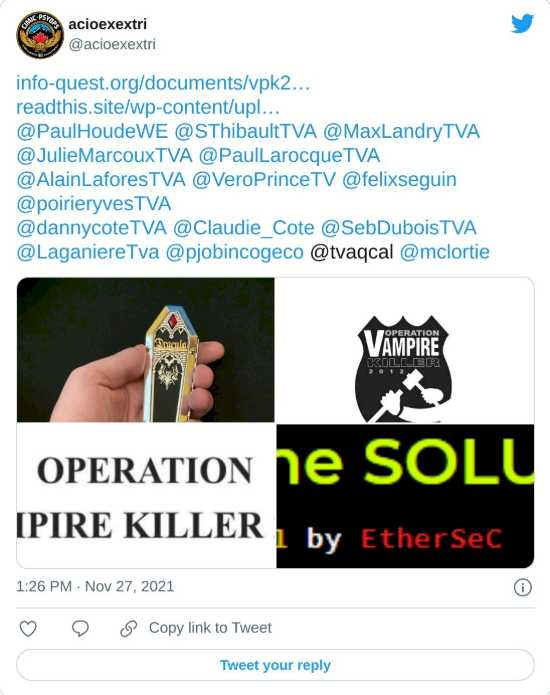The image size is (550, 695).
Task: View OPERATION VAMPIRE KILLER text image
Action: click(x=145, y=496)
